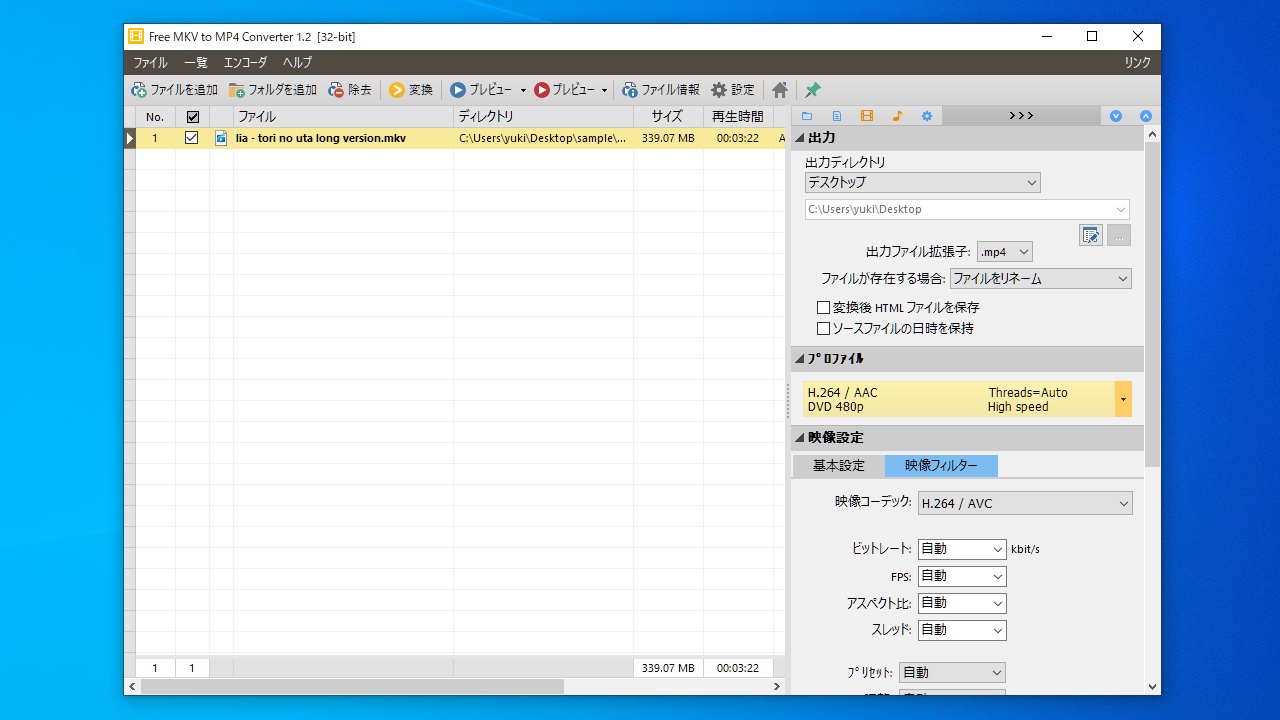Jump to profile section via document icon
Screen dimensions: 1280x720
(837, 116)
